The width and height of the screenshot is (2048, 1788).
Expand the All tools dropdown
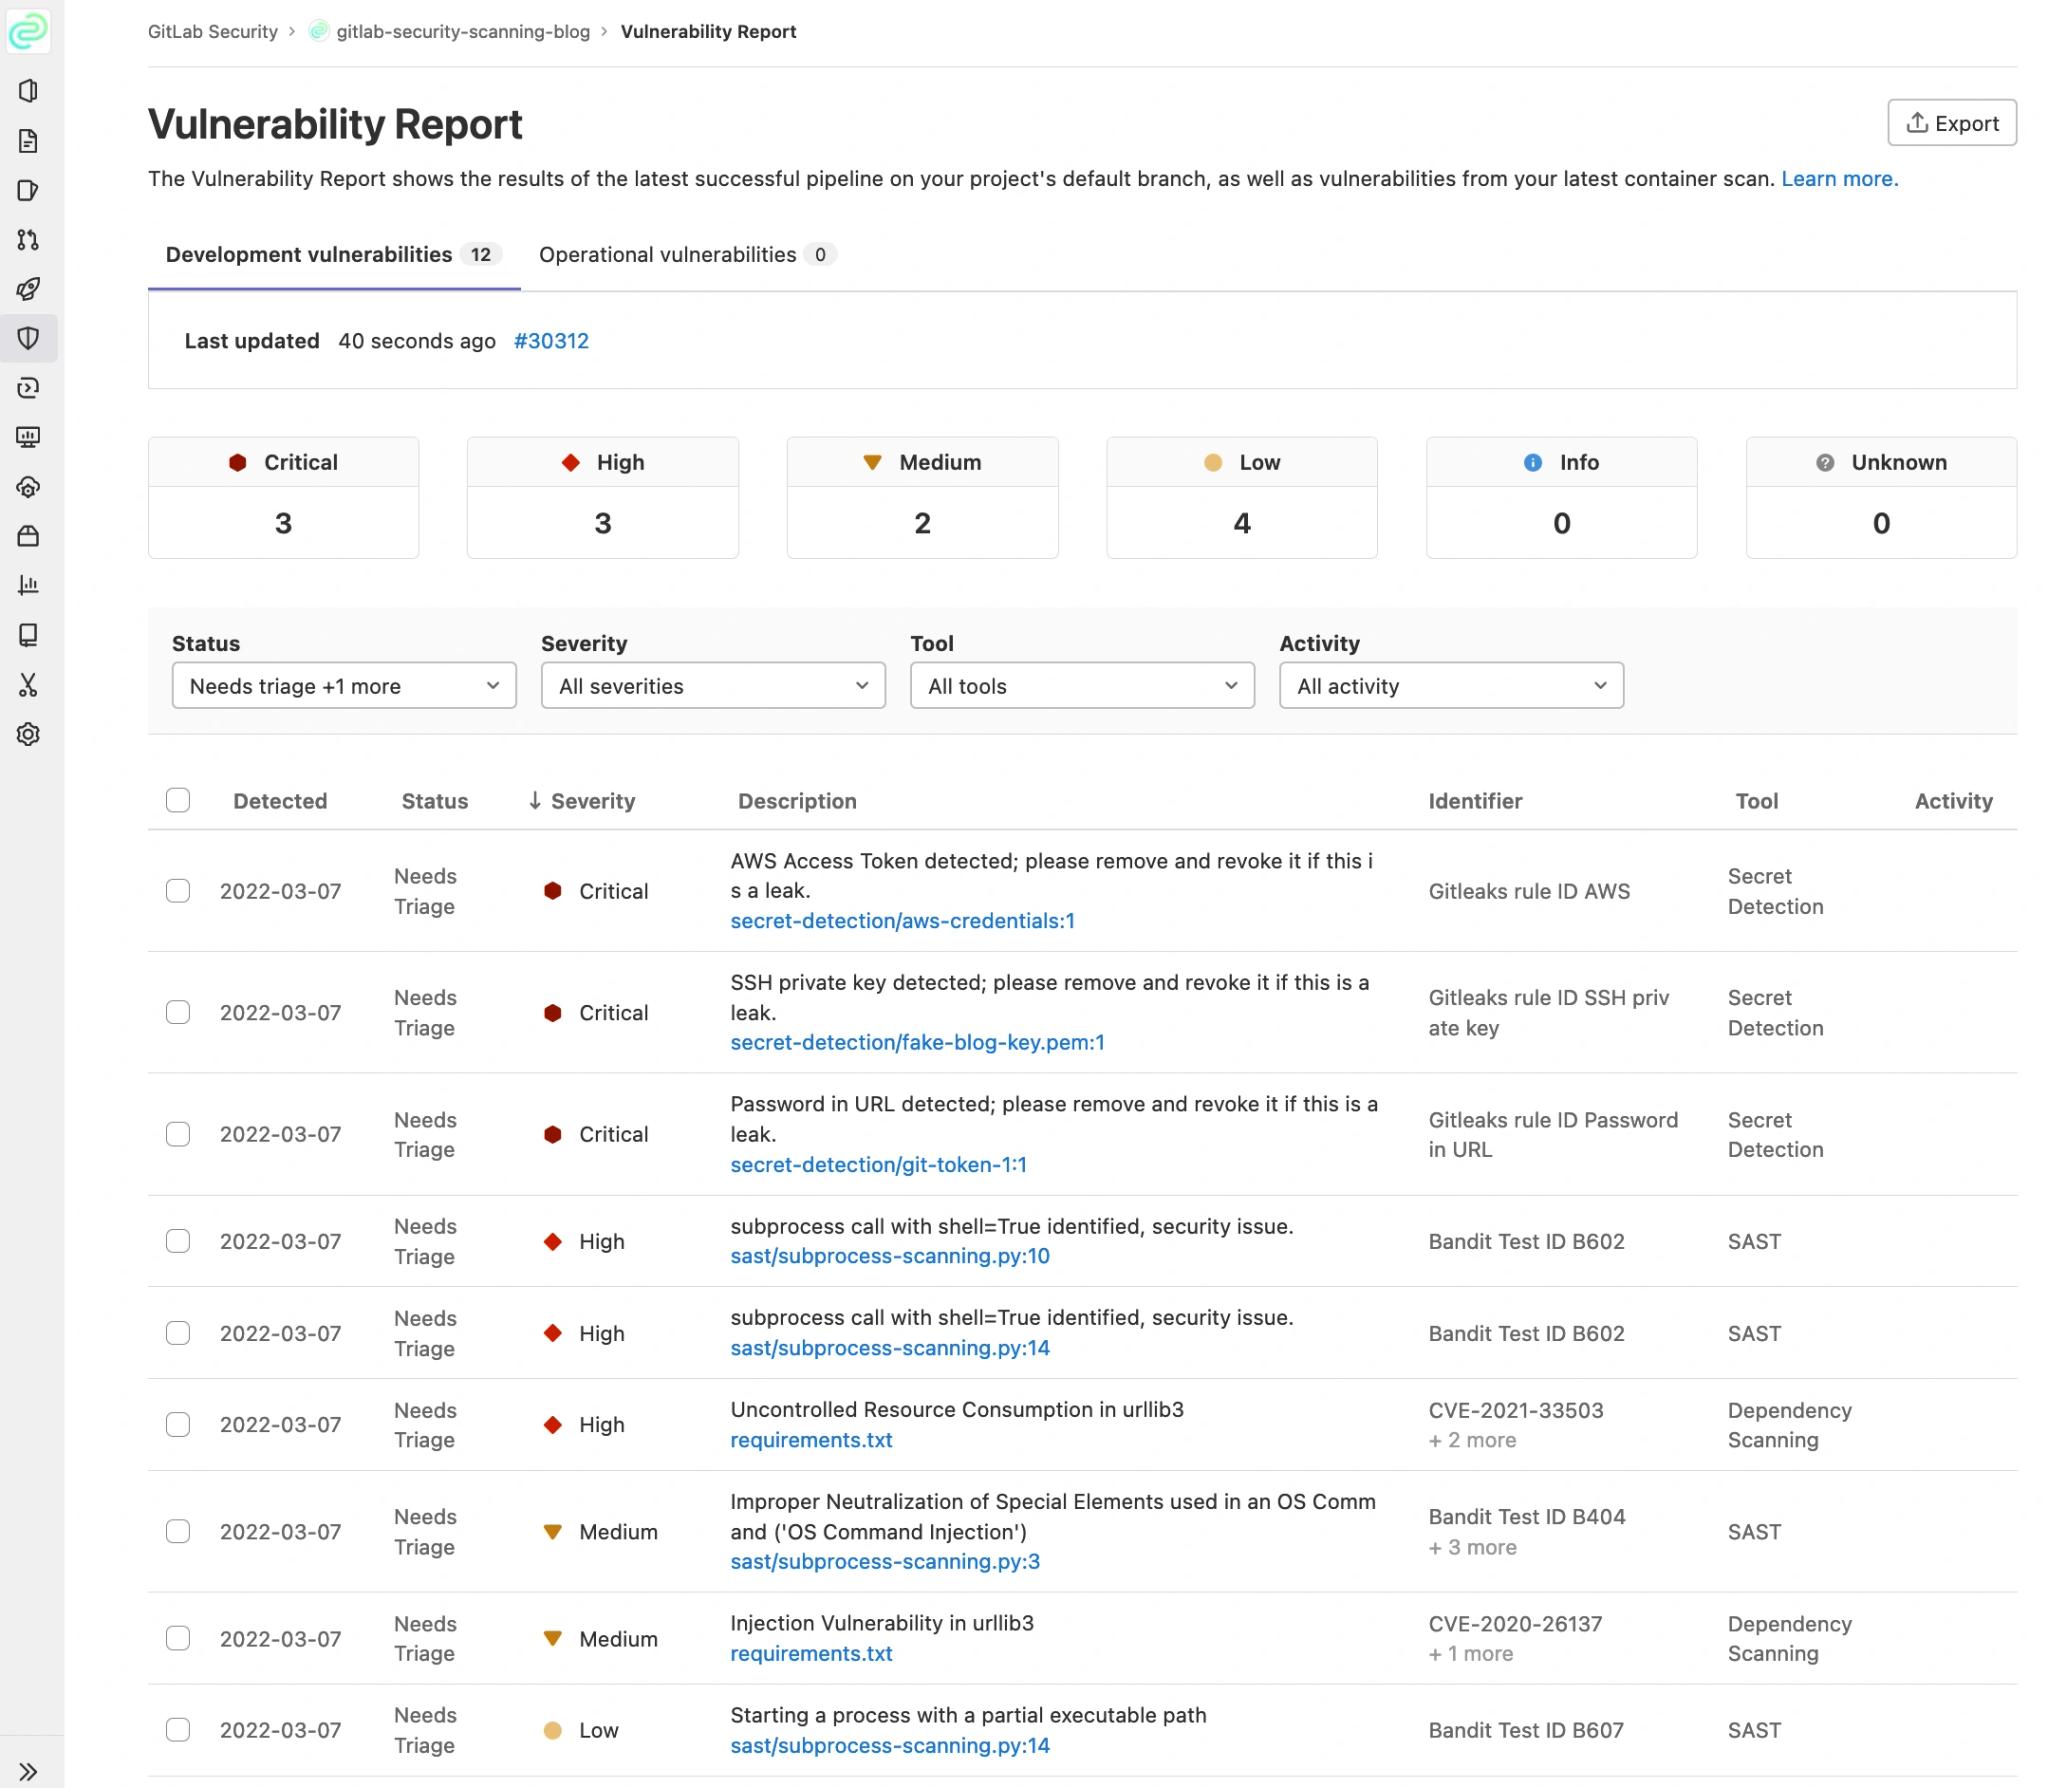pos(1082,685)
